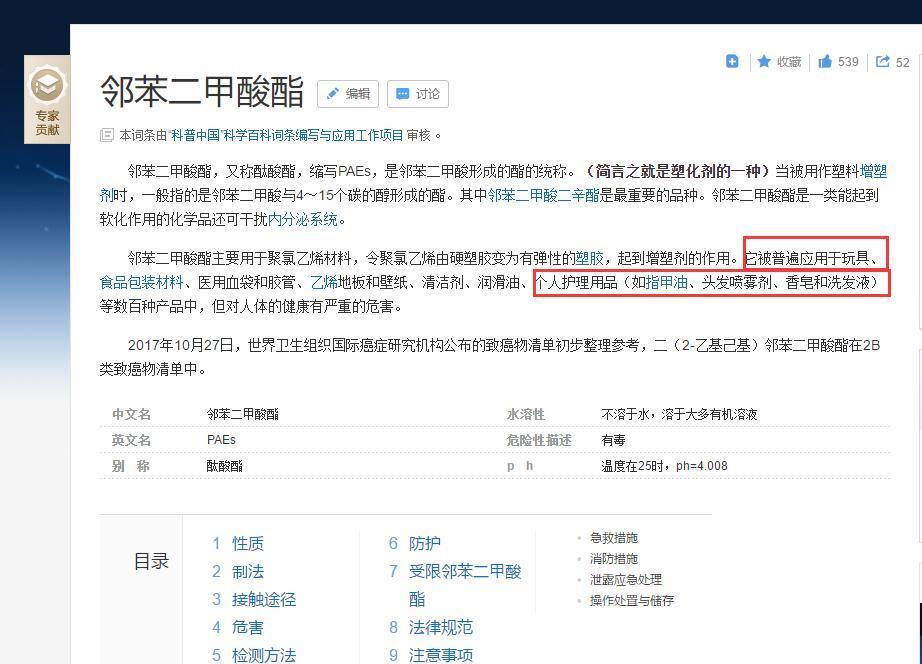Click the small document icon before 本词条由
This screenshot has width=922, height=664.
(x=107, y=135)
